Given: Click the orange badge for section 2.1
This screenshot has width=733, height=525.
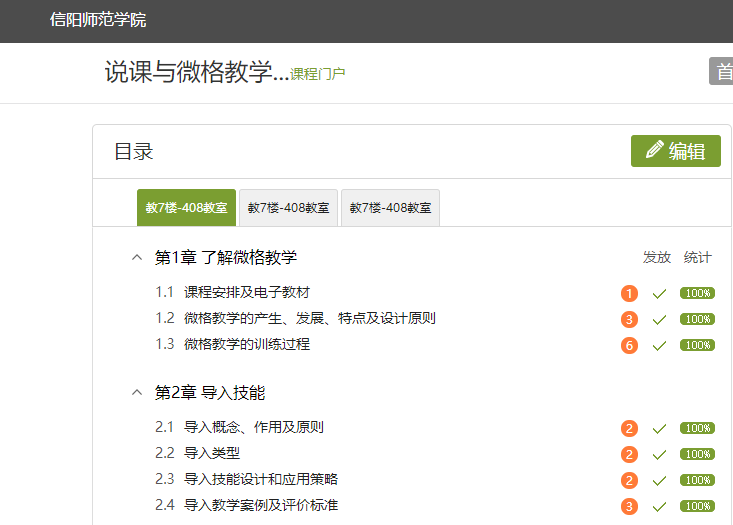Looking at the screenshot, I should [x=629, y=428].
